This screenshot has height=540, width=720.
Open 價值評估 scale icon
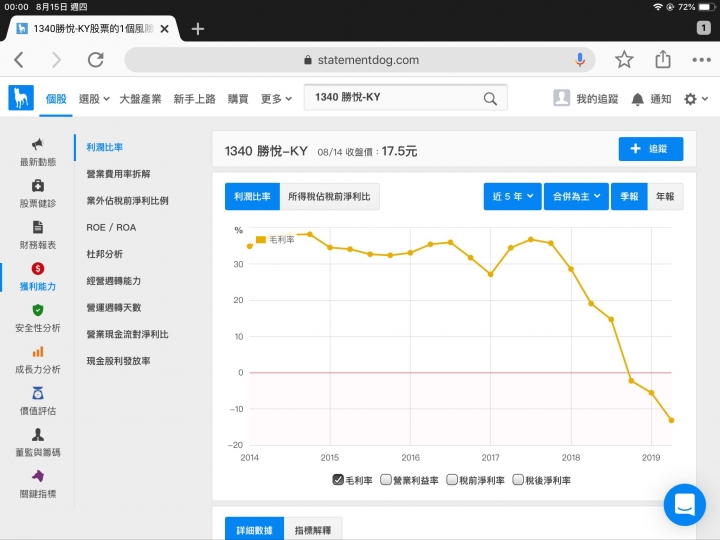coord(38,393)
